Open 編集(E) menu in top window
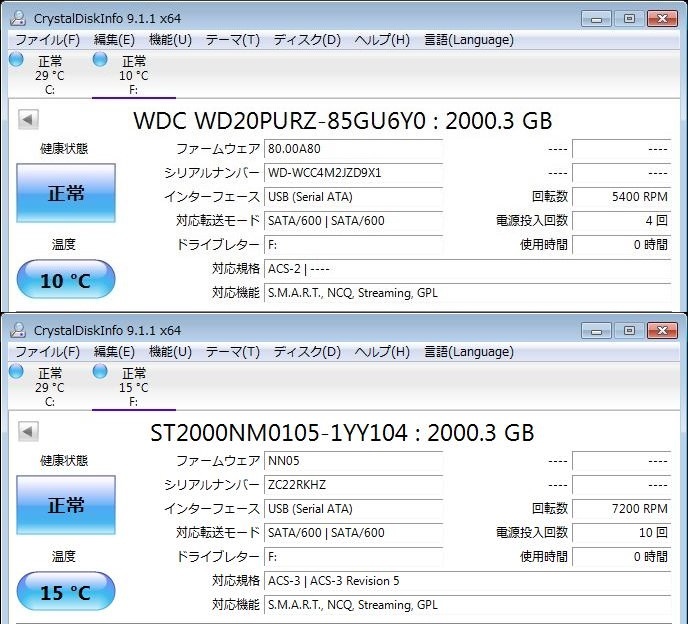The height and width of the screenshot is (624, 688). pyautogui.click(x=114, y=40)
